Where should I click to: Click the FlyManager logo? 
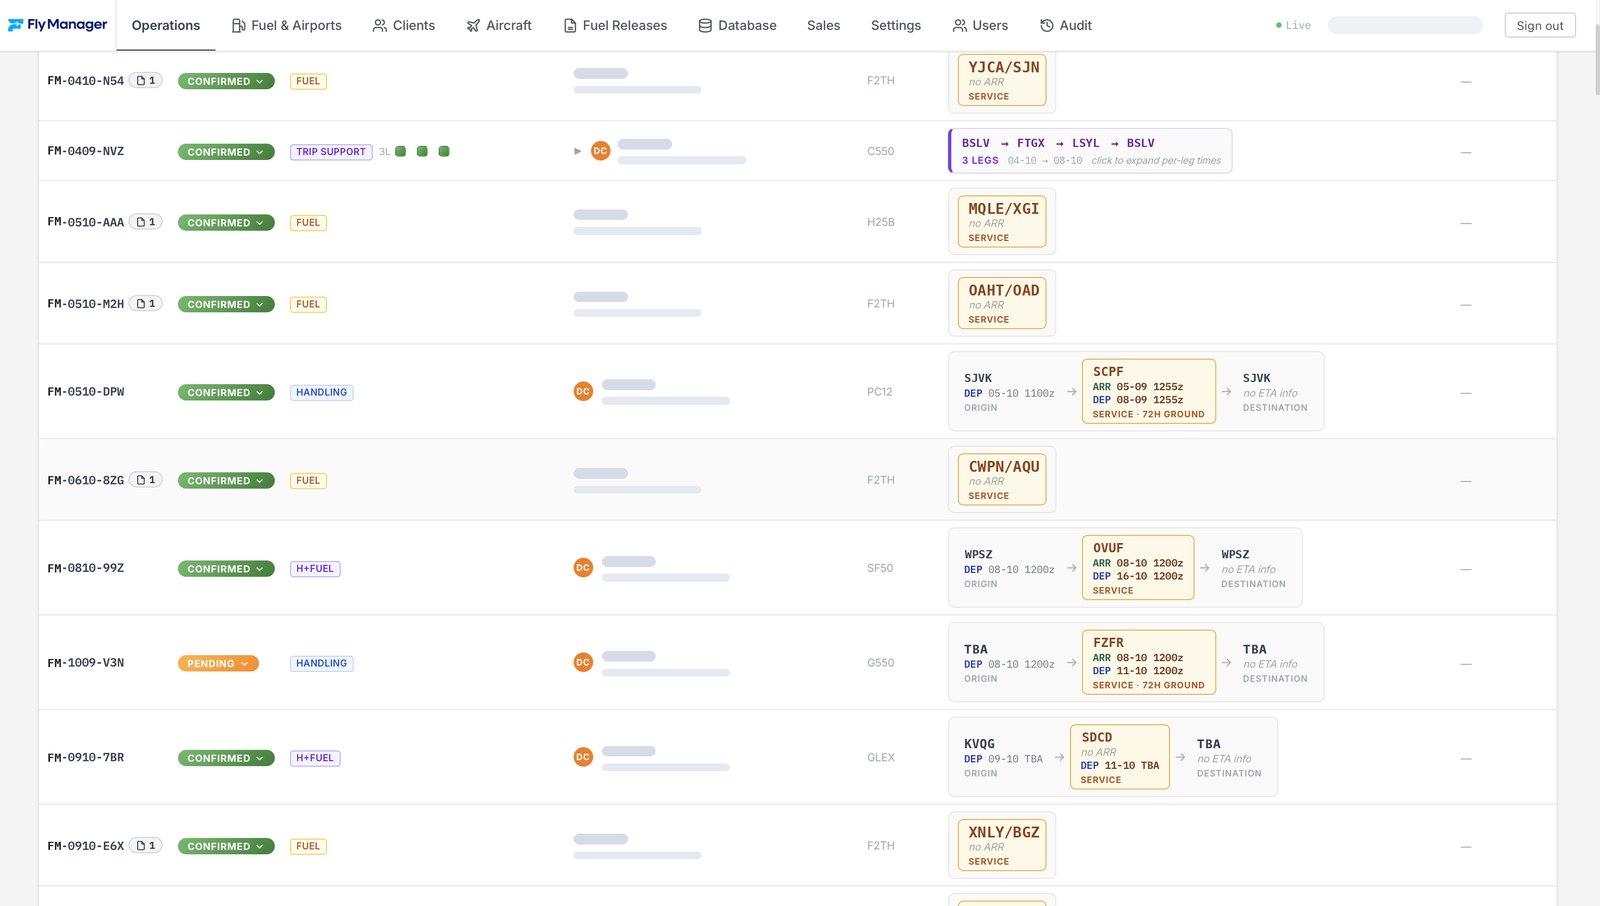pos(58,25)
